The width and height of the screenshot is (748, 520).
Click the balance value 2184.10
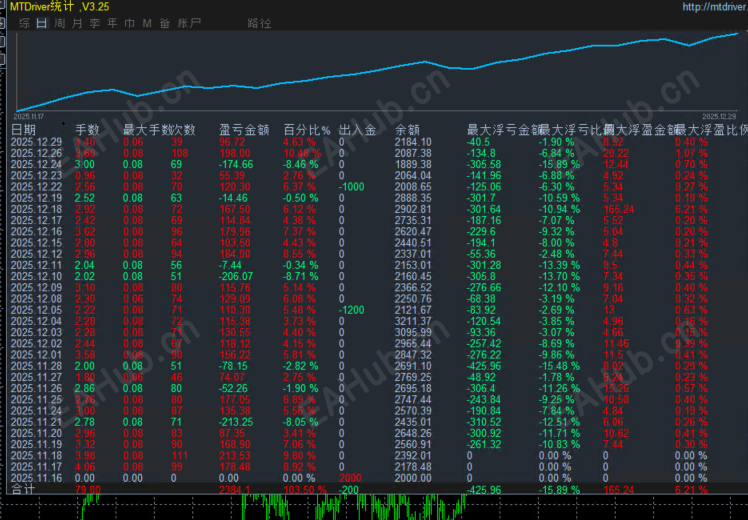pos(413,142)
